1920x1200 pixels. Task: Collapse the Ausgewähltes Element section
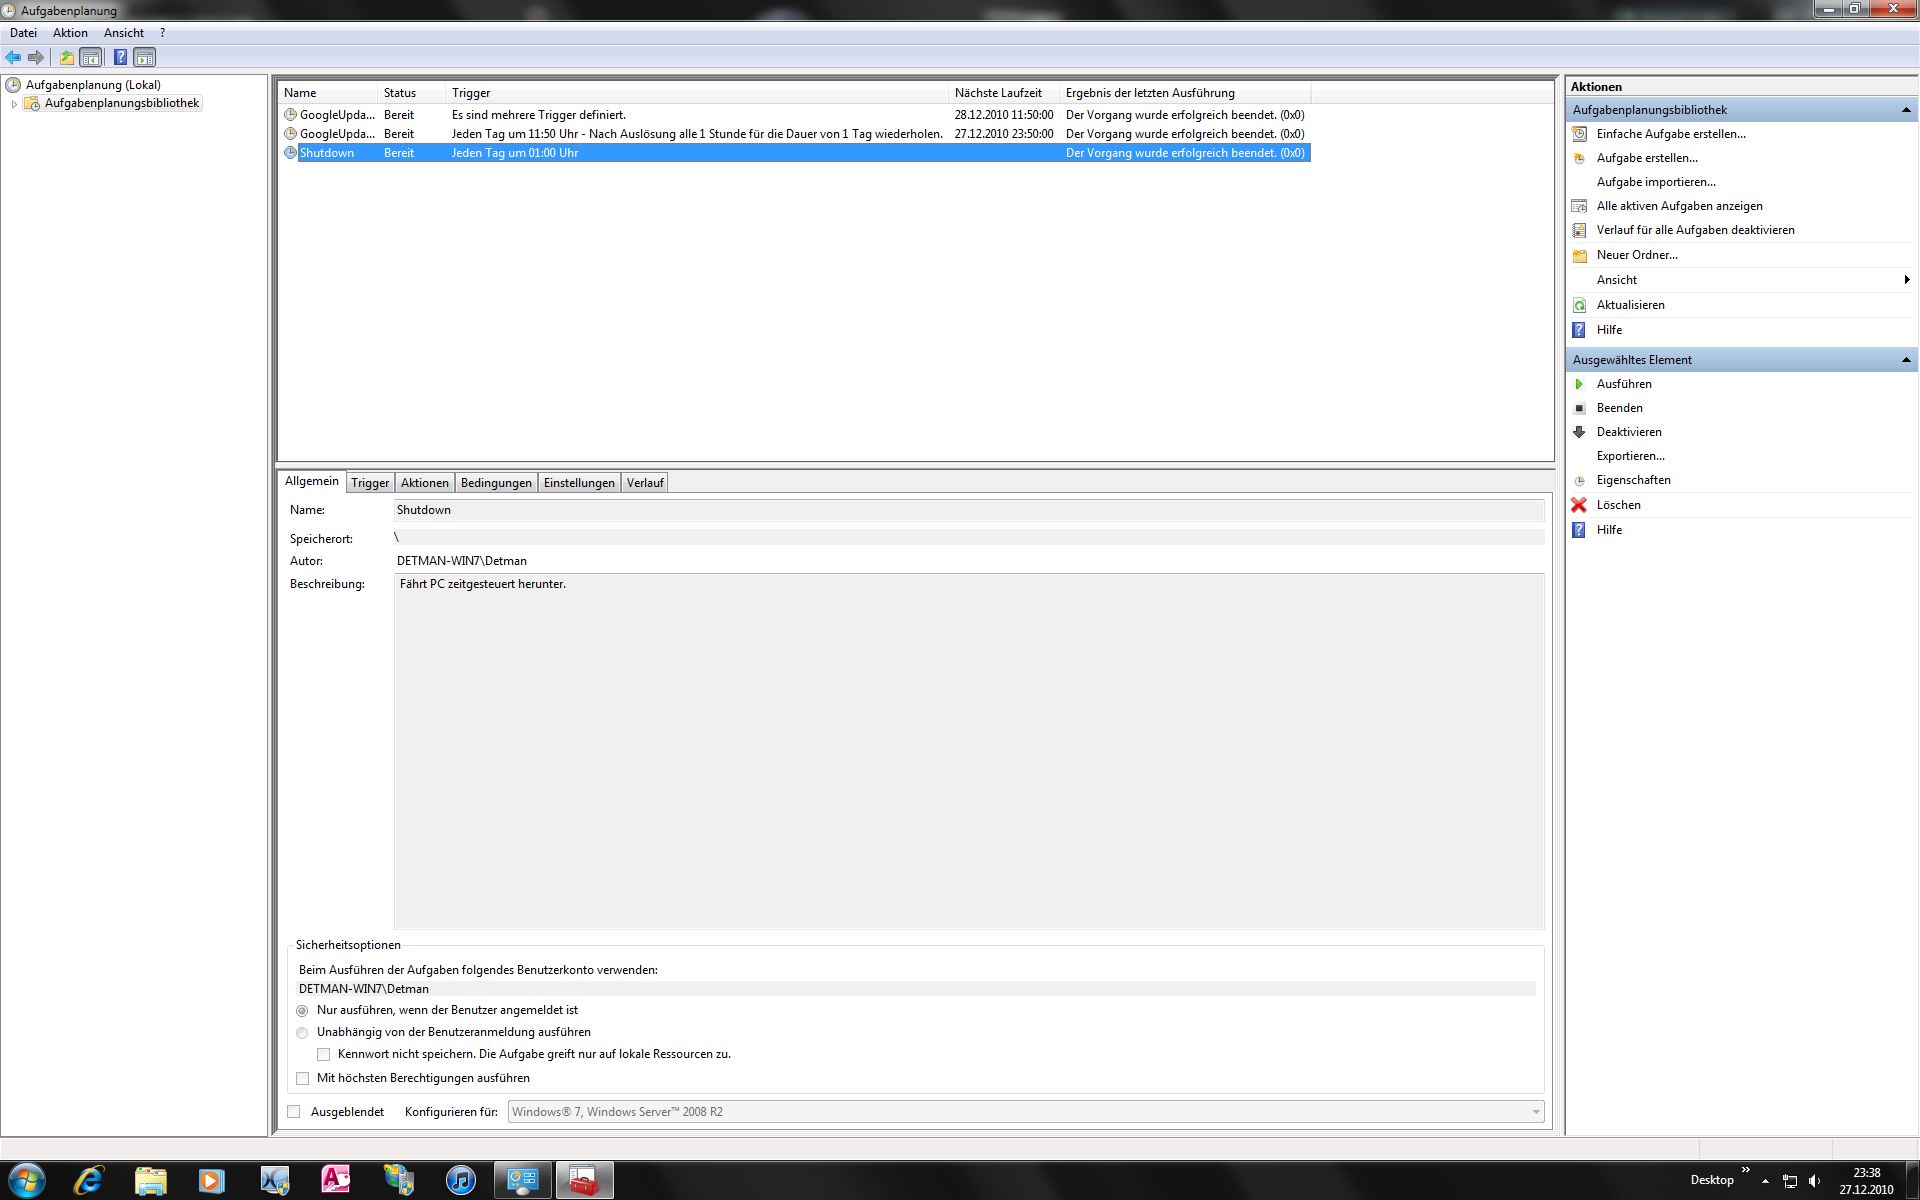[x=1905, y=360]
